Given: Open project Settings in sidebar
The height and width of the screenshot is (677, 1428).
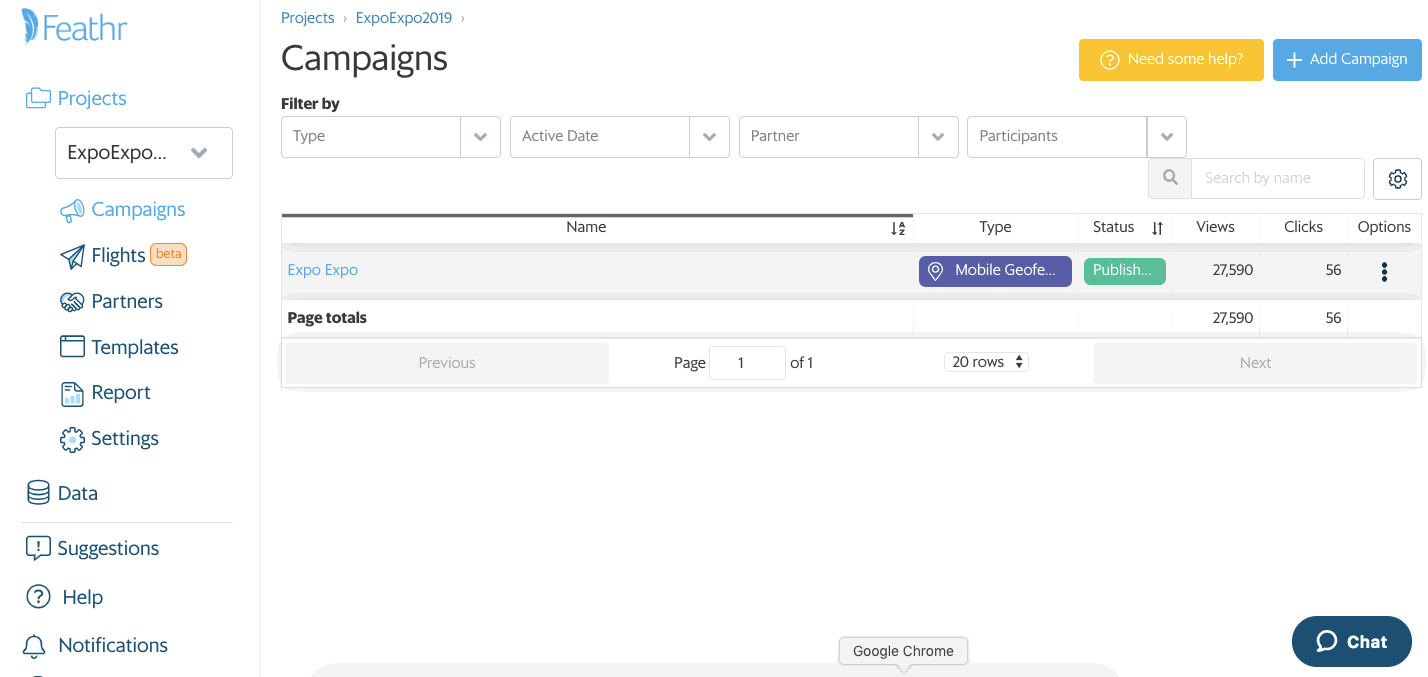Looking at the screenshot, I should click(x=124, y=439).
